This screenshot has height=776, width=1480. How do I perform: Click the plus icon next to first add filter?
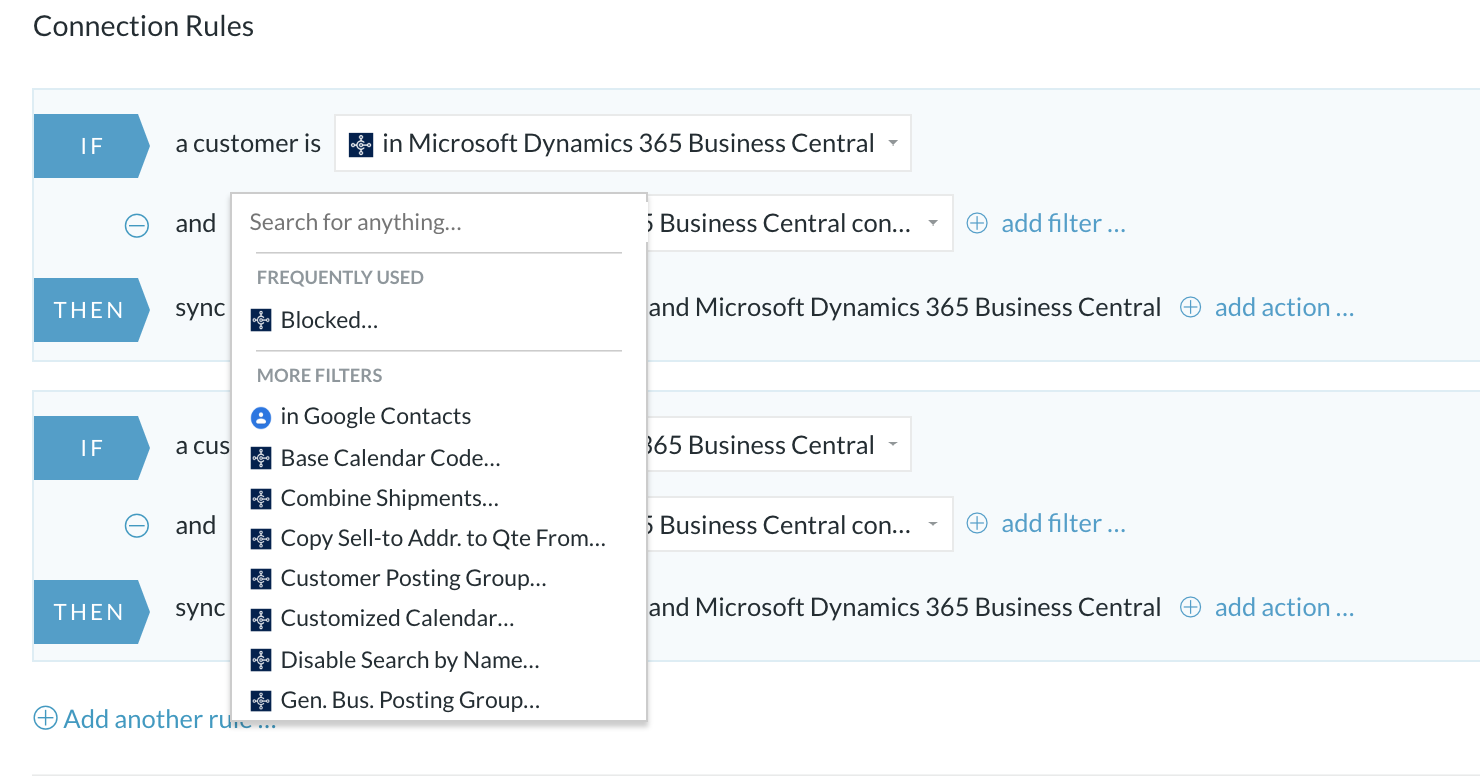pyautogui.click(x=977, y=224)
